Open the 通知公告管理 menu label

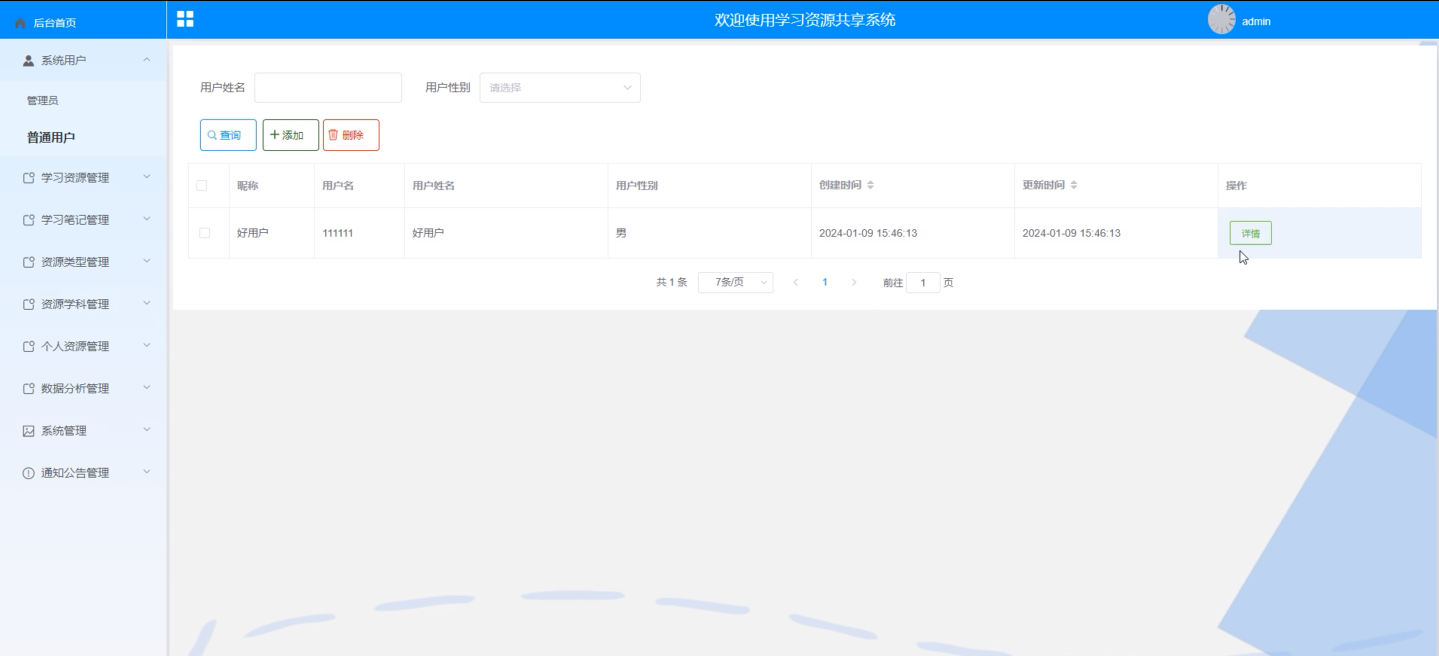[x=75, y=473]
